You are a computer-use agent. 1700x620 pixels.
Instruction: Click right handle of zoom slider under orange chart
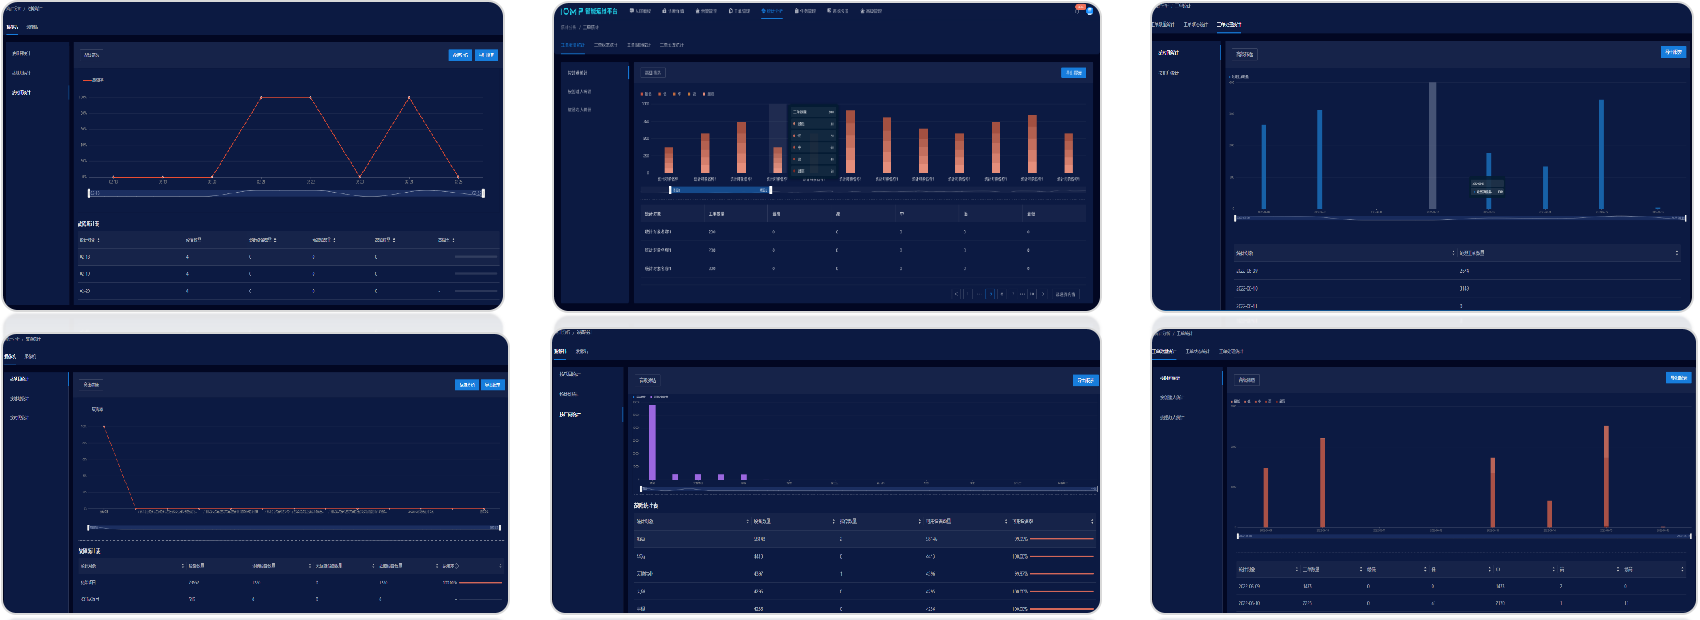point(770,190)
